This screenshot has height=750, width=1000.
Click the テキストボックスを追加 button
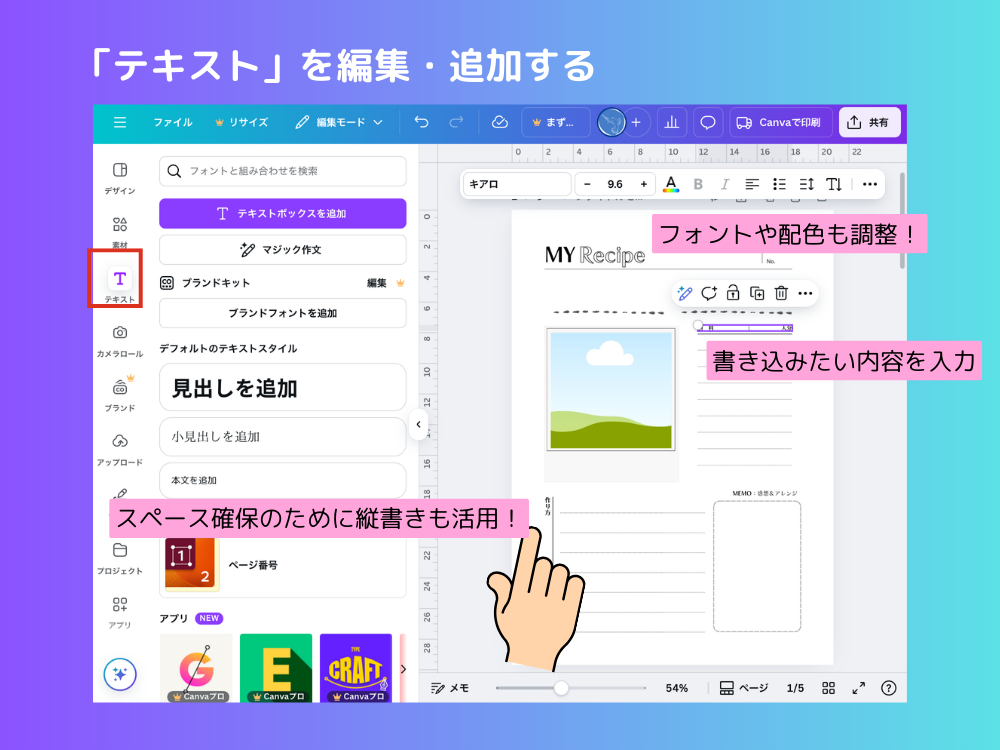pos(282,213)
